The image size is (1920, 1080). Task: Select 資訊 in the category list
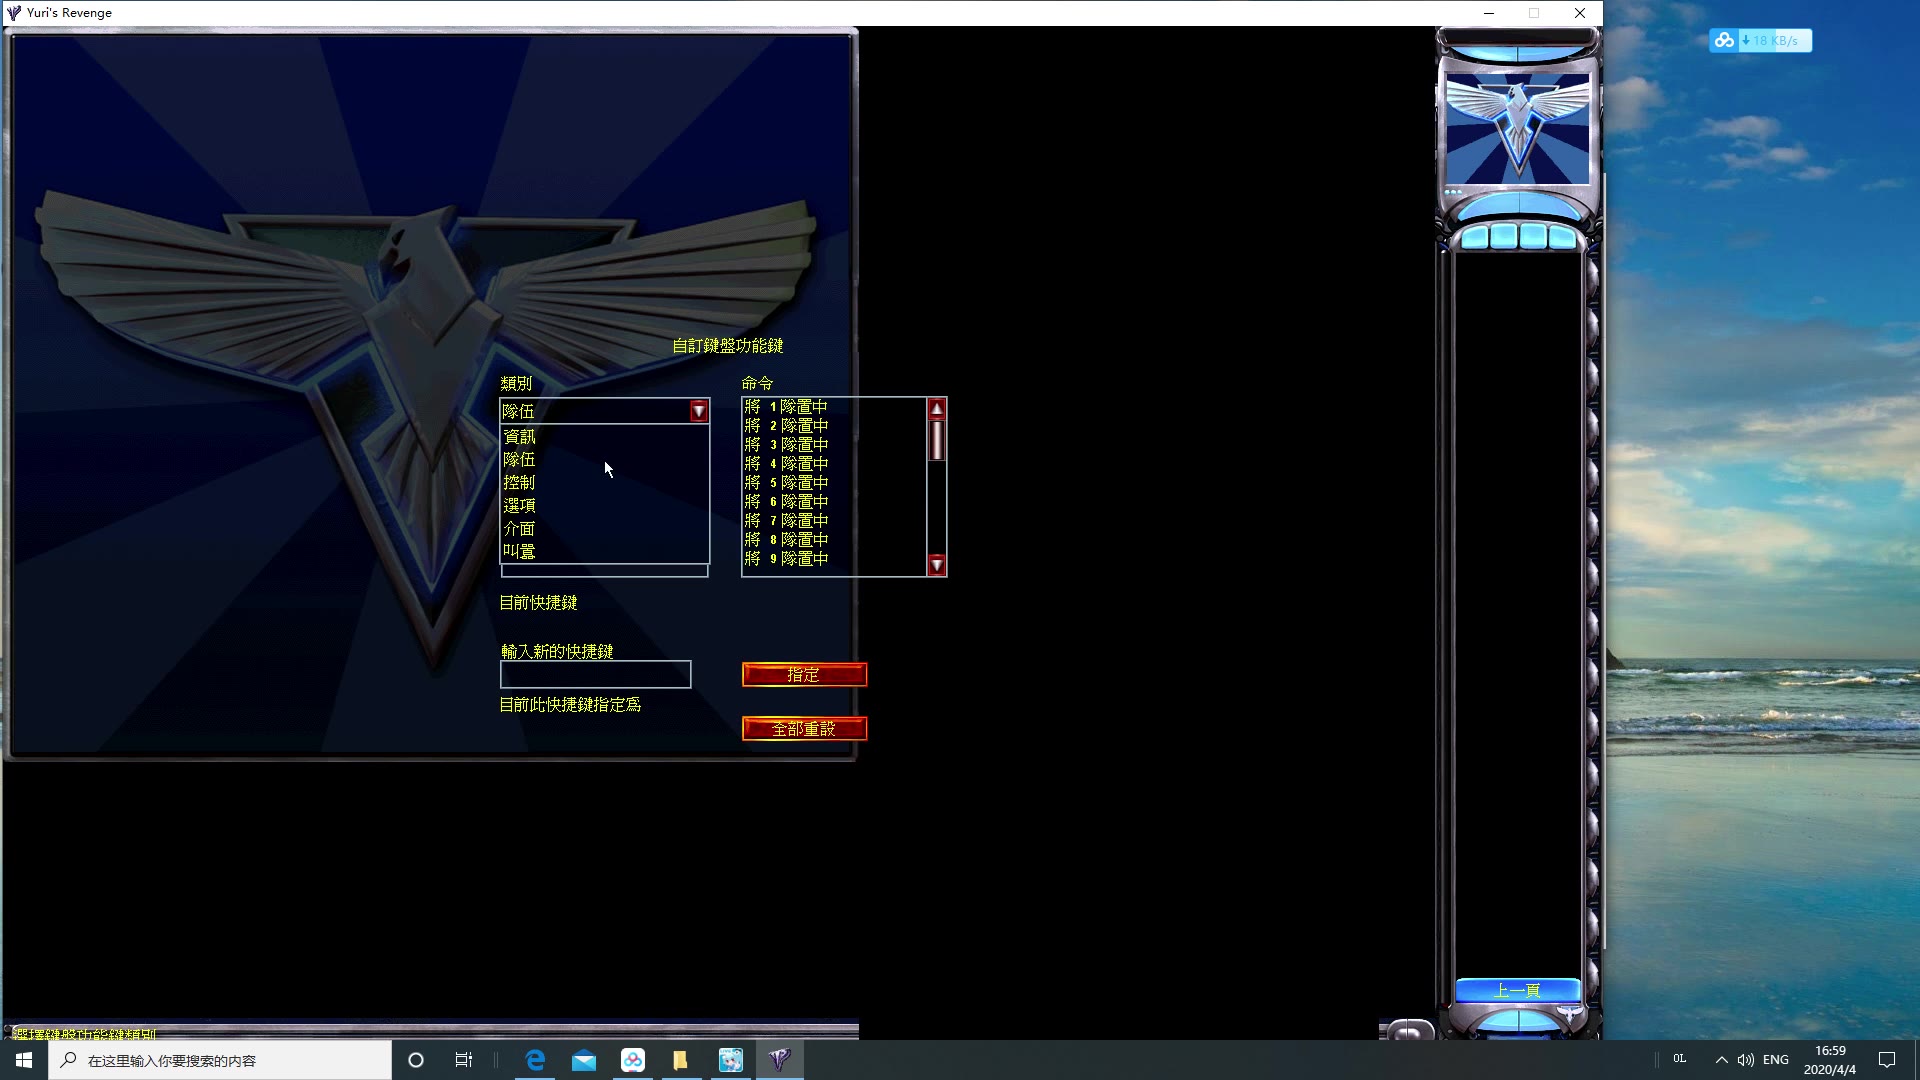click(x=604, y=437)
